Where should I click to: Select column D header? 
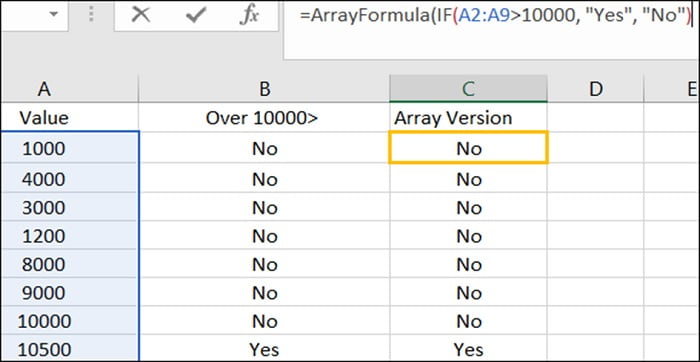[596, 89]
